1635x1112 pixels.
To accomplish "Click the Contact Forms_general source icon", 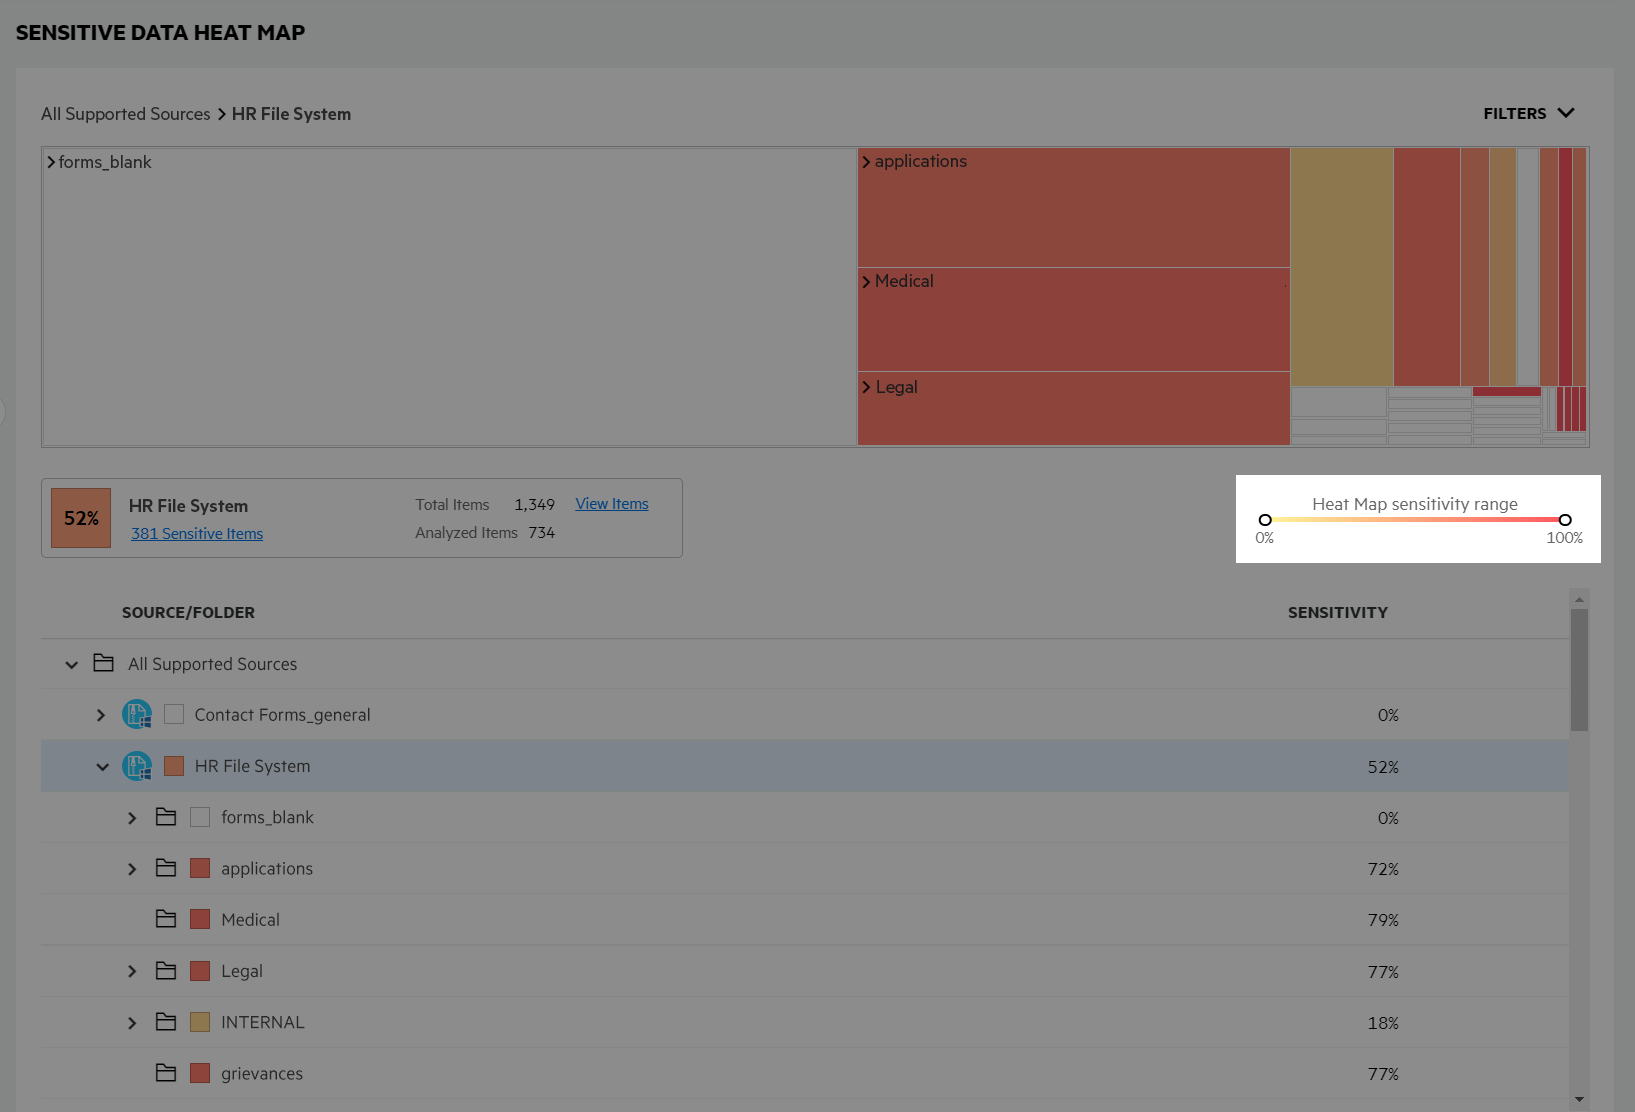I will [x=137, y=715].
